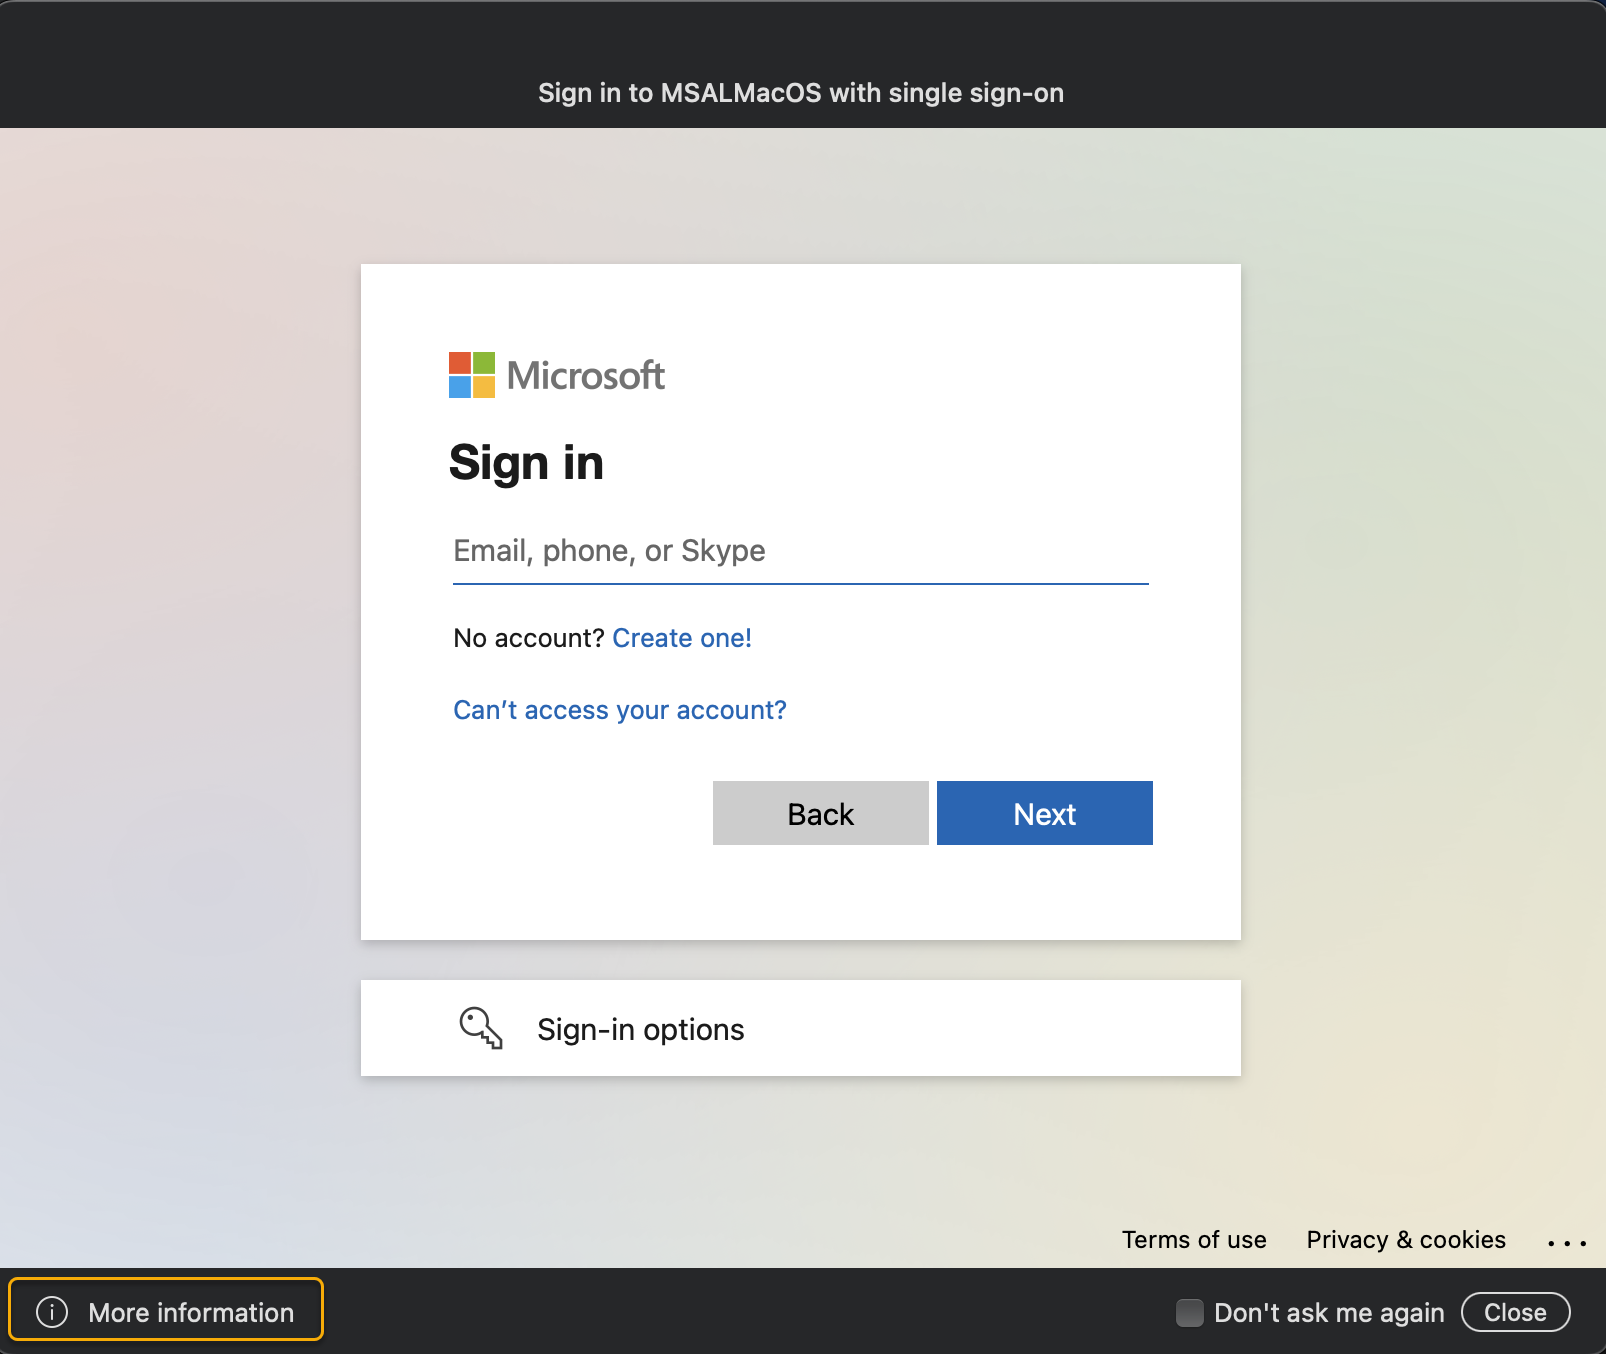View the Terms of use
The height and width of the screenshot is (1354, 1606).
click(x=1194, y=1240)
